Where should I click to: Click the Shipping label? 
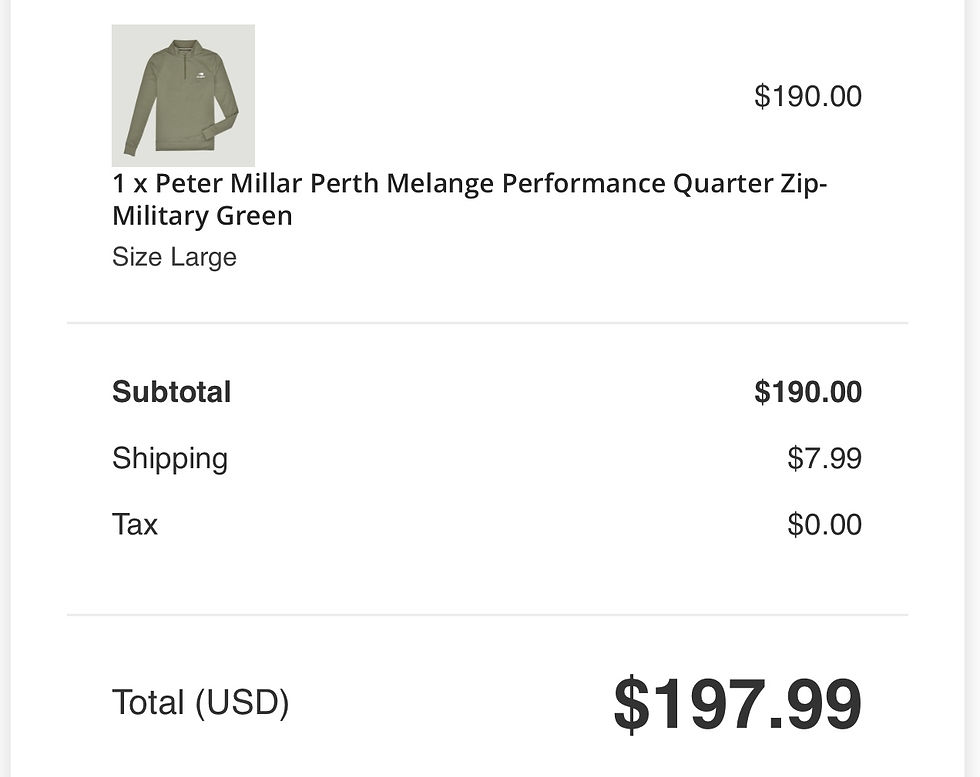170,459
